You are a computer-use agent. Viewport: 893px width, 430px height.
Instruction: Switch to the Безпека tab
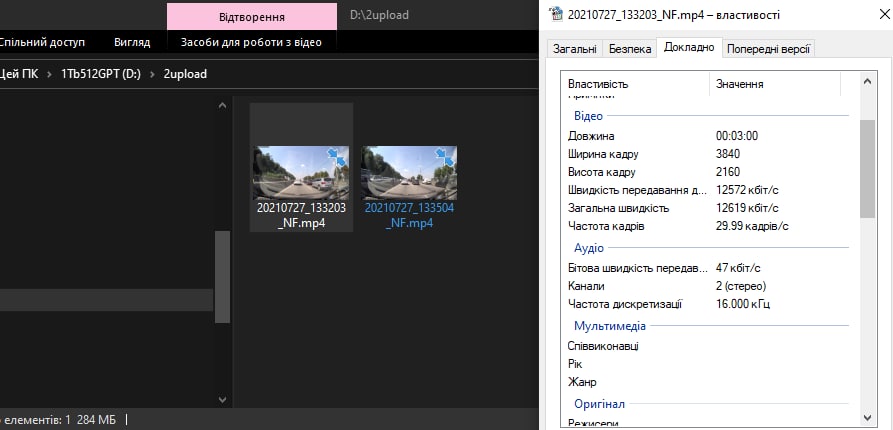630,49
